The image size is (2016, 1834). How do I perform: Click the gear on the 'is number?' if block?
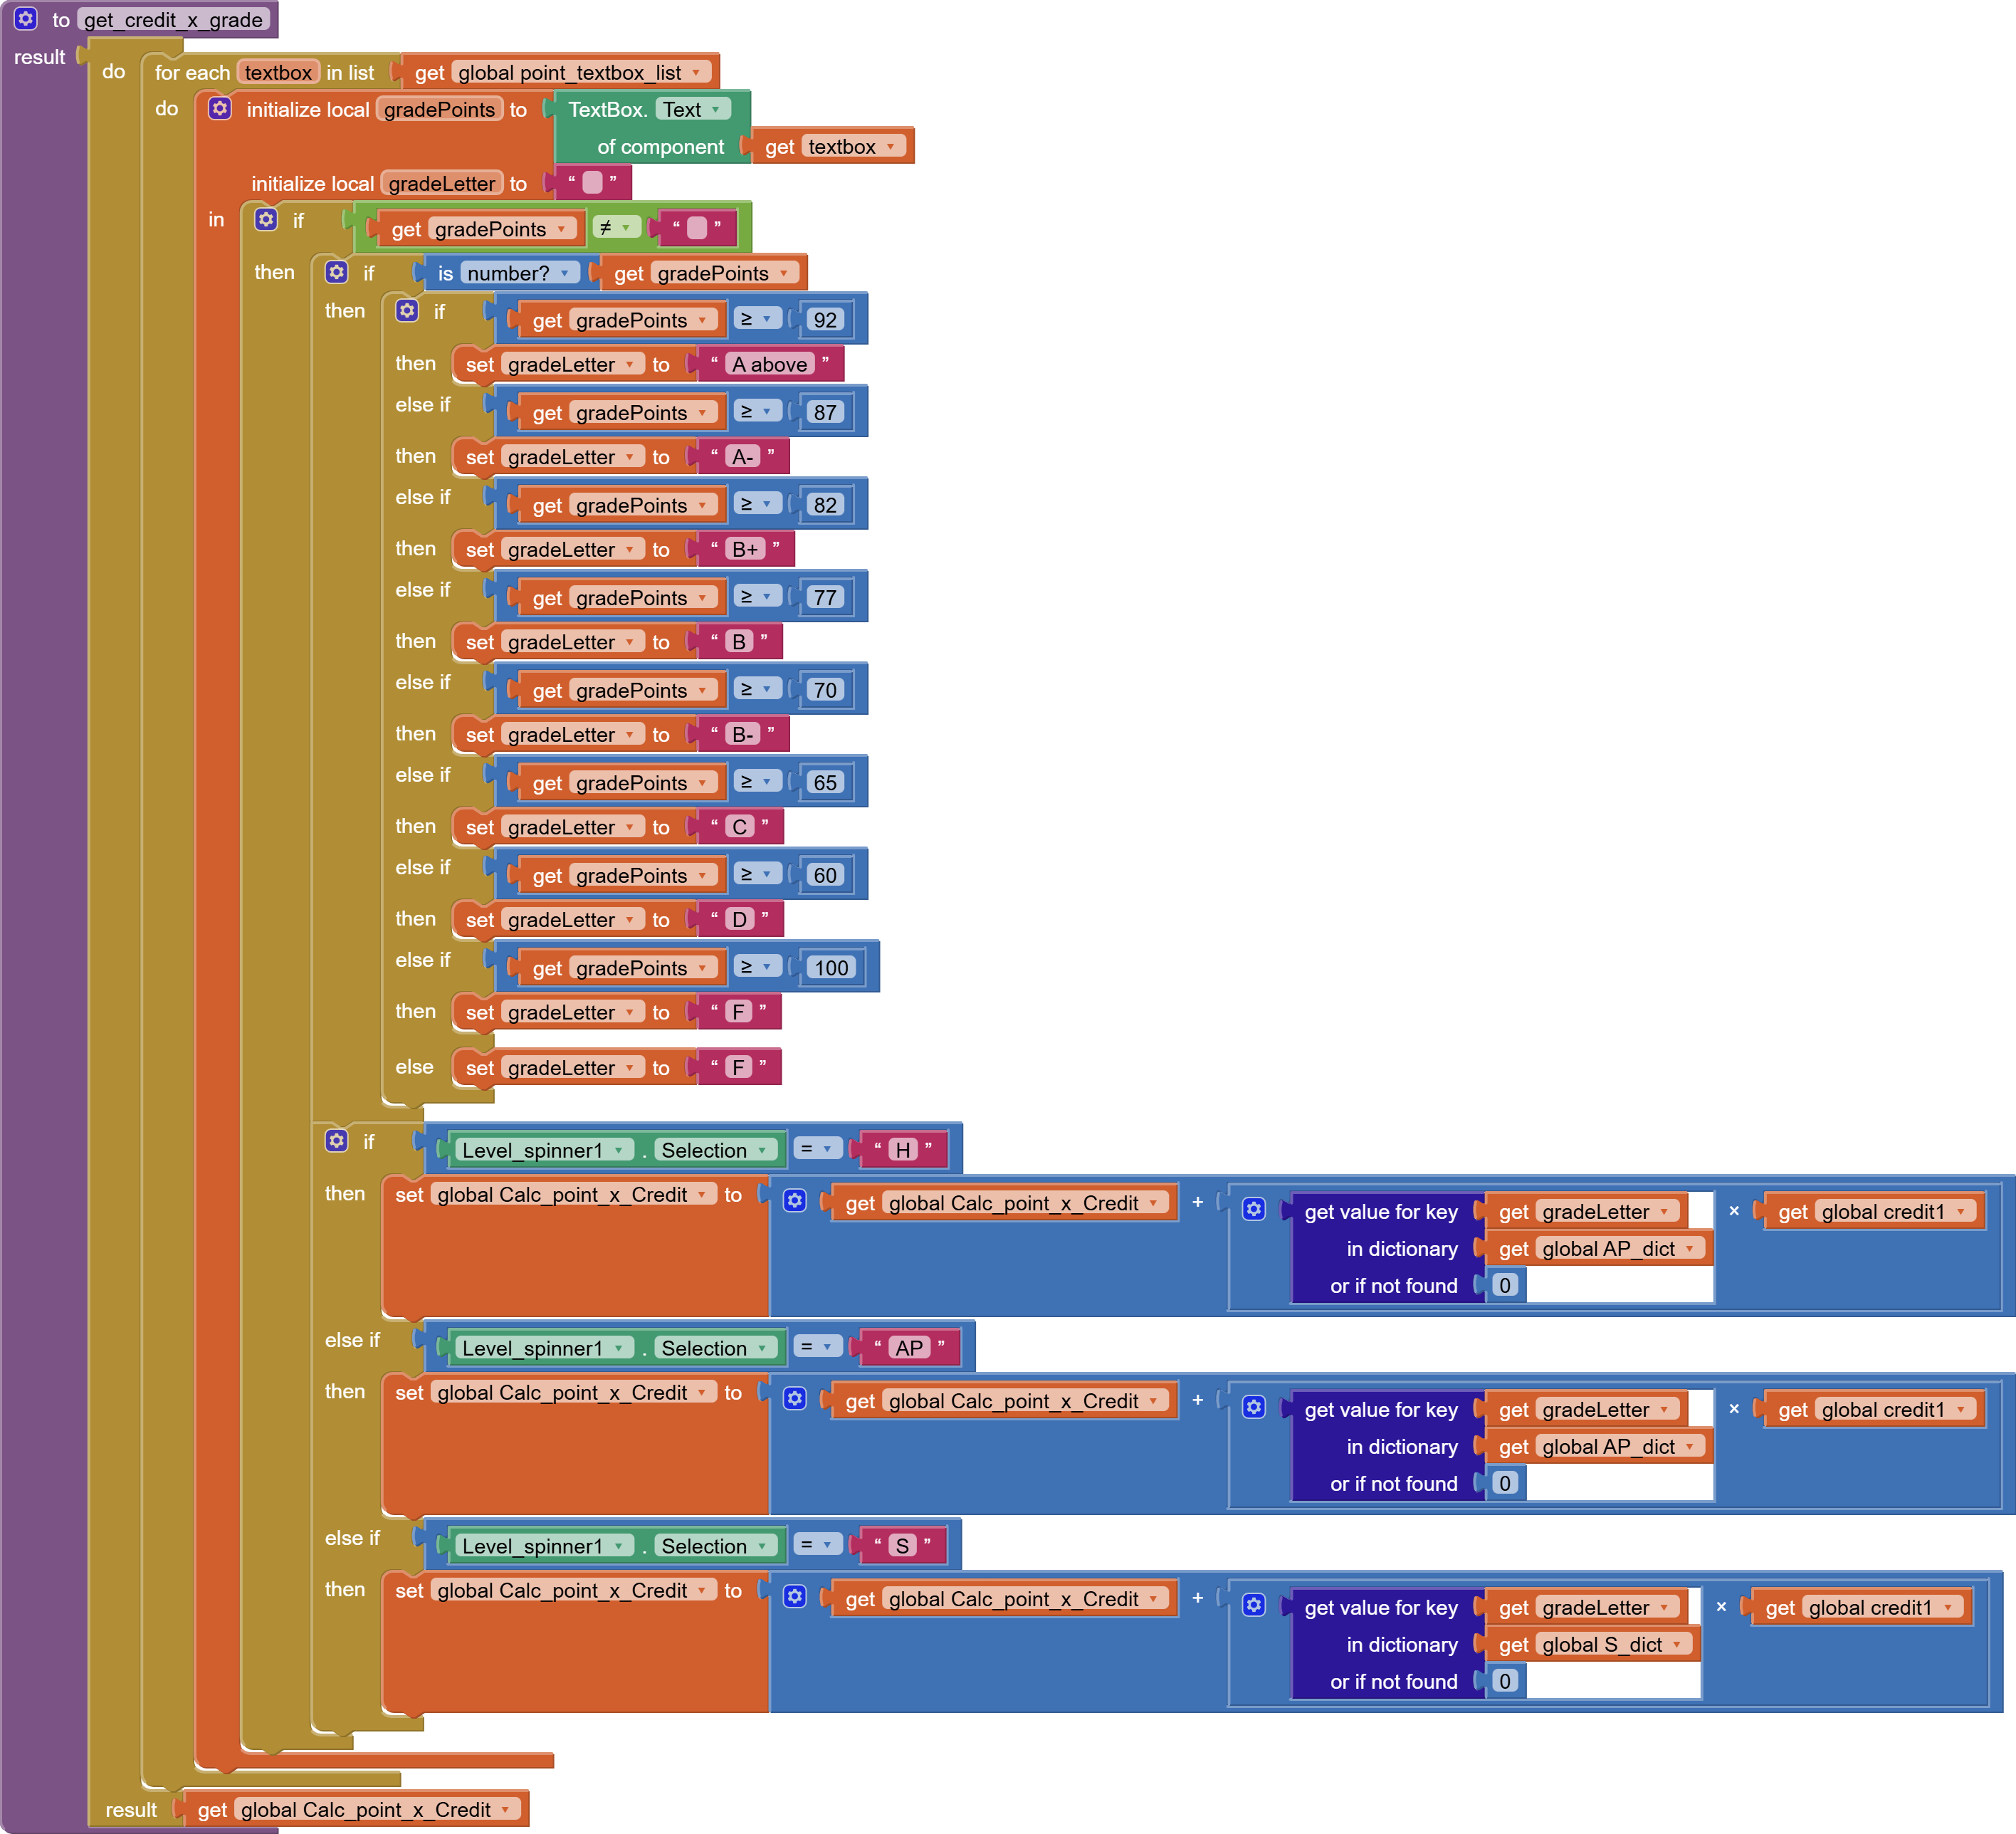[x=337, y=272]
